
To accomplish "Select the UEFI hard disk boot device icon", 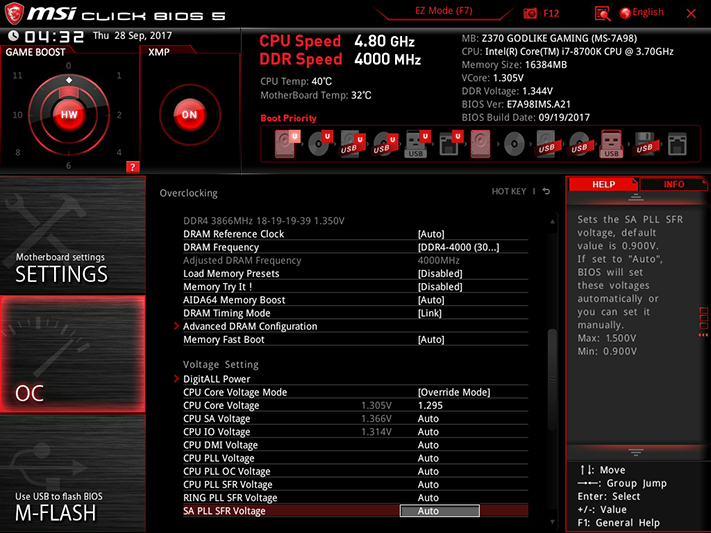I will (287, 143).
